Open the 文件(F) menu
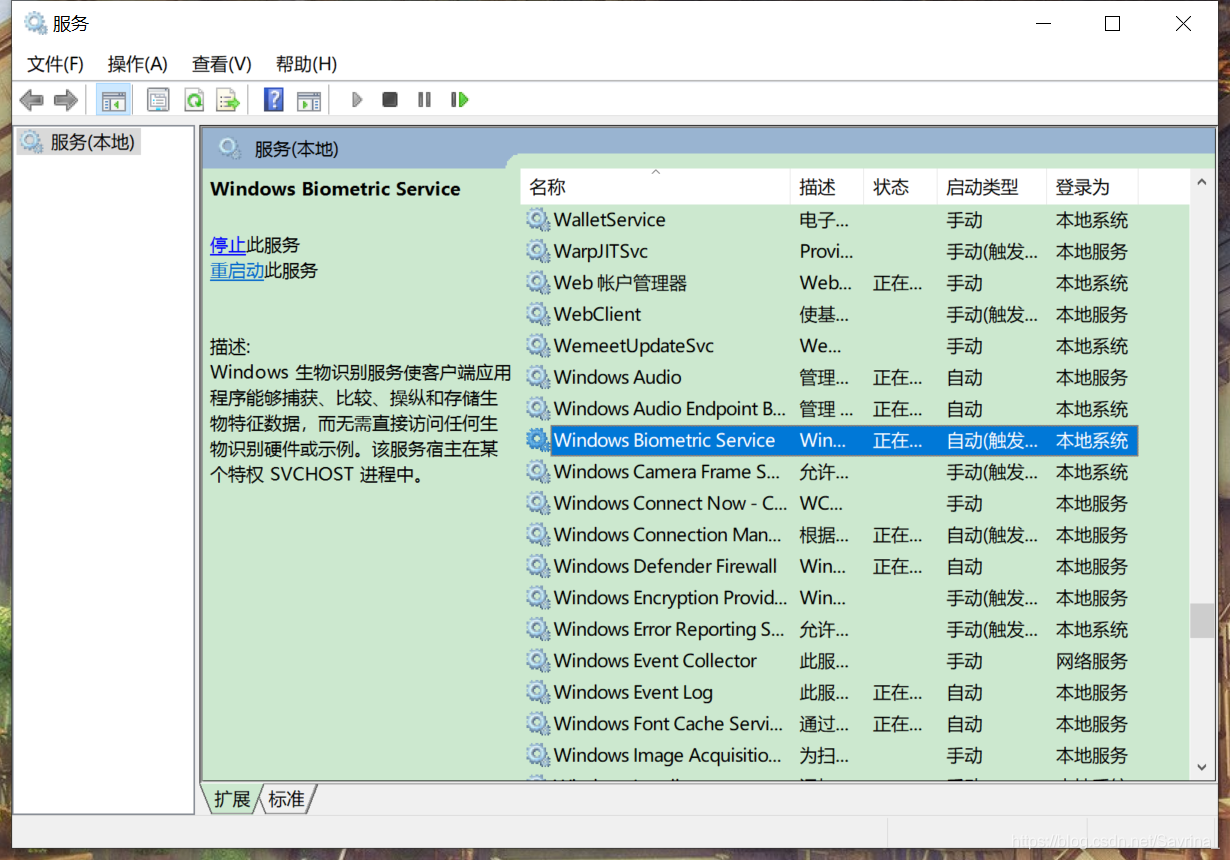Image resolution: width=1230 pixels, height=860 pixels. click(56, 64)
